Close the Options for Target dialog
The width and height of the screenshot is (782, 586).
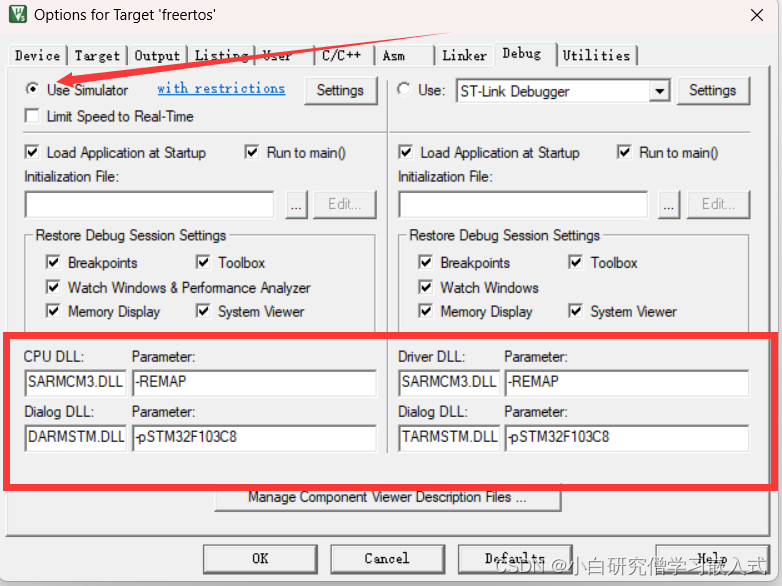point(757,15)
